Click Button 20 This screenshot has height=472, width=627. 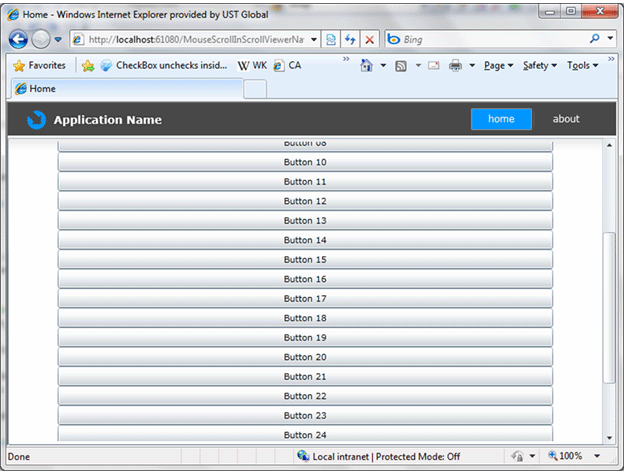point(305,357)
